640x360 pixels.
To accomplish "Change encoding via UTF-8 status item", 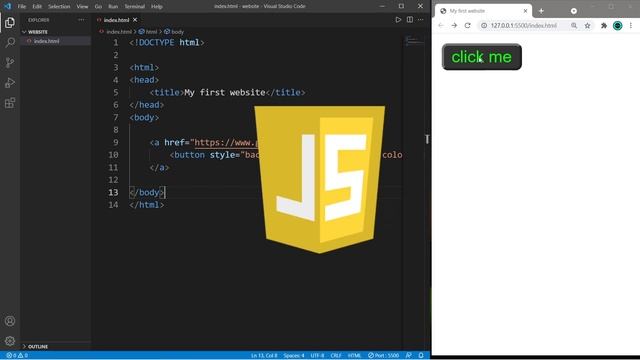I will (317, 355).
